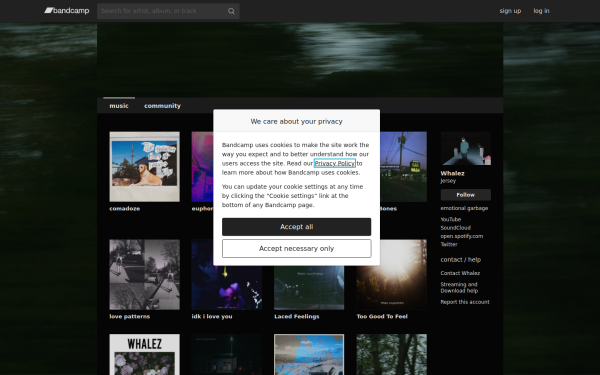The height and width of the screenshot is (375, 600).
Task: Open the idk i love you title
Action: tap(212, 316)
